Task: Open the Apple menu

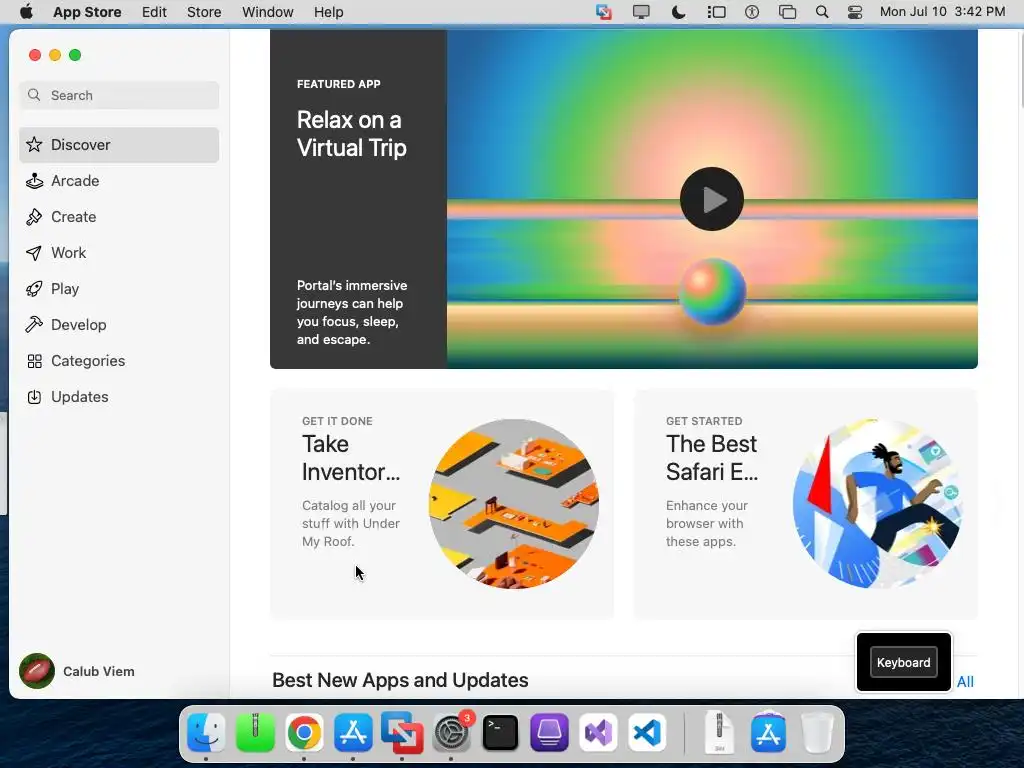Action: (26, 12)
